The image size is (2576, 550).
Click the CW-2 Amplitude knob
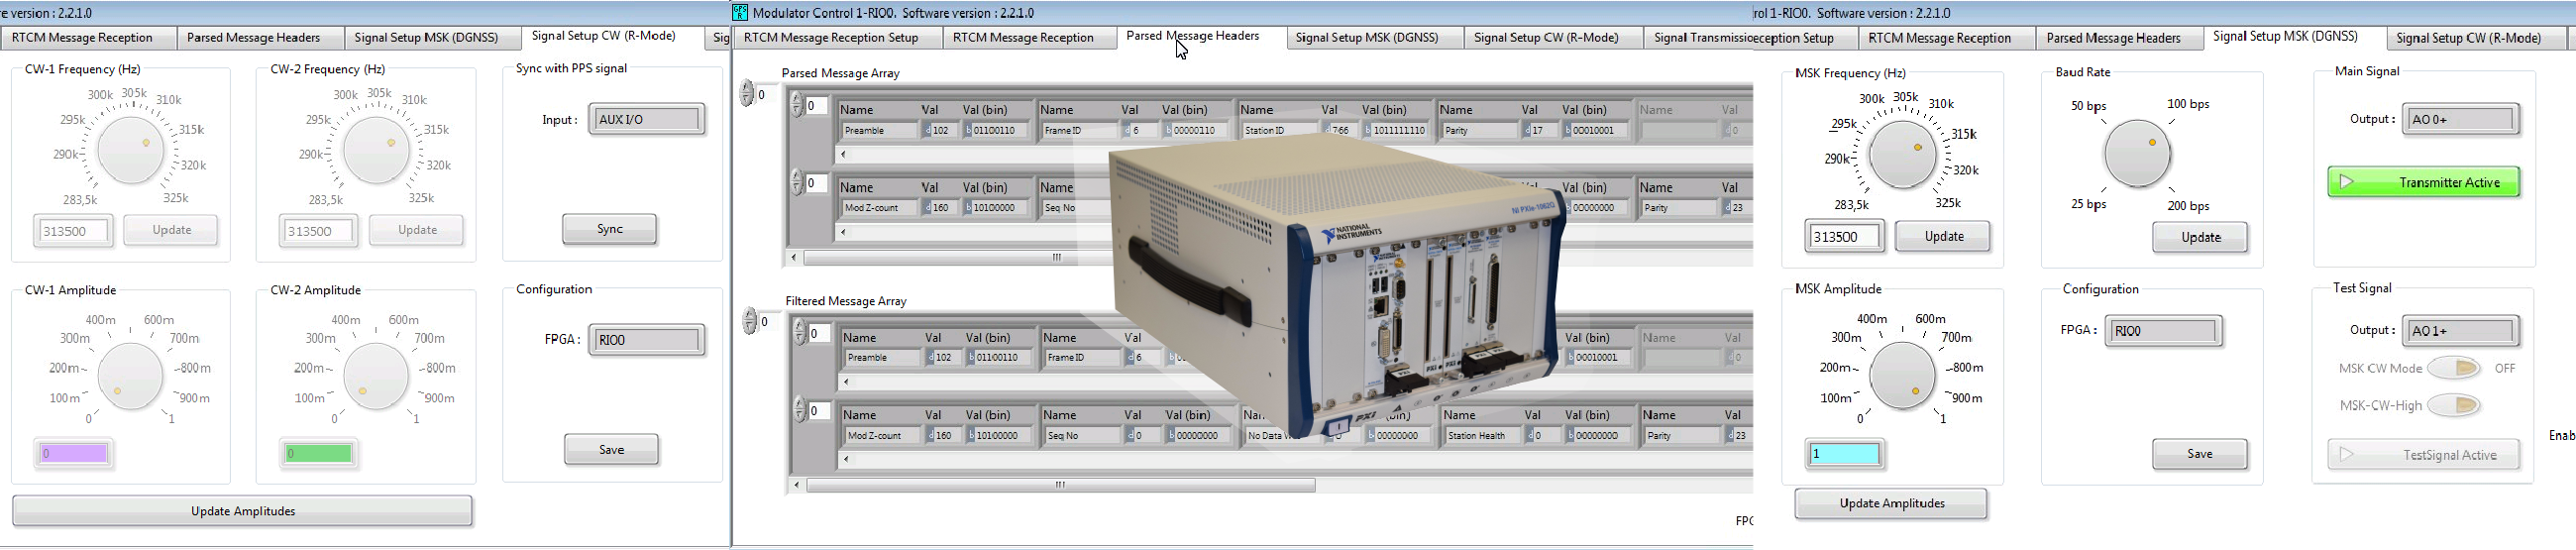tap(375, 377)
